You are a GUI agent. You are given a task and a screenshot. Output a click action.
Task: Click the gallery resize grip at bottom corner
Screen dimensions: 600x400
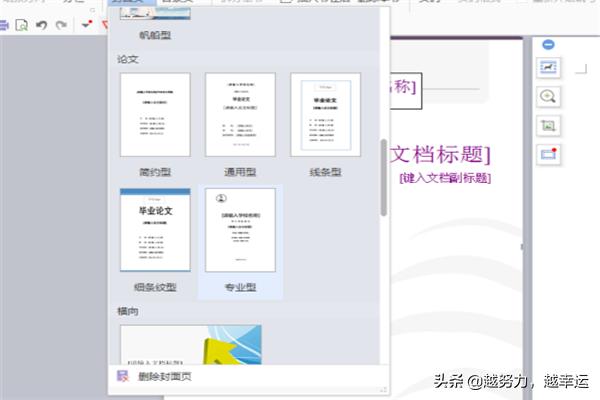pos(382,387)
